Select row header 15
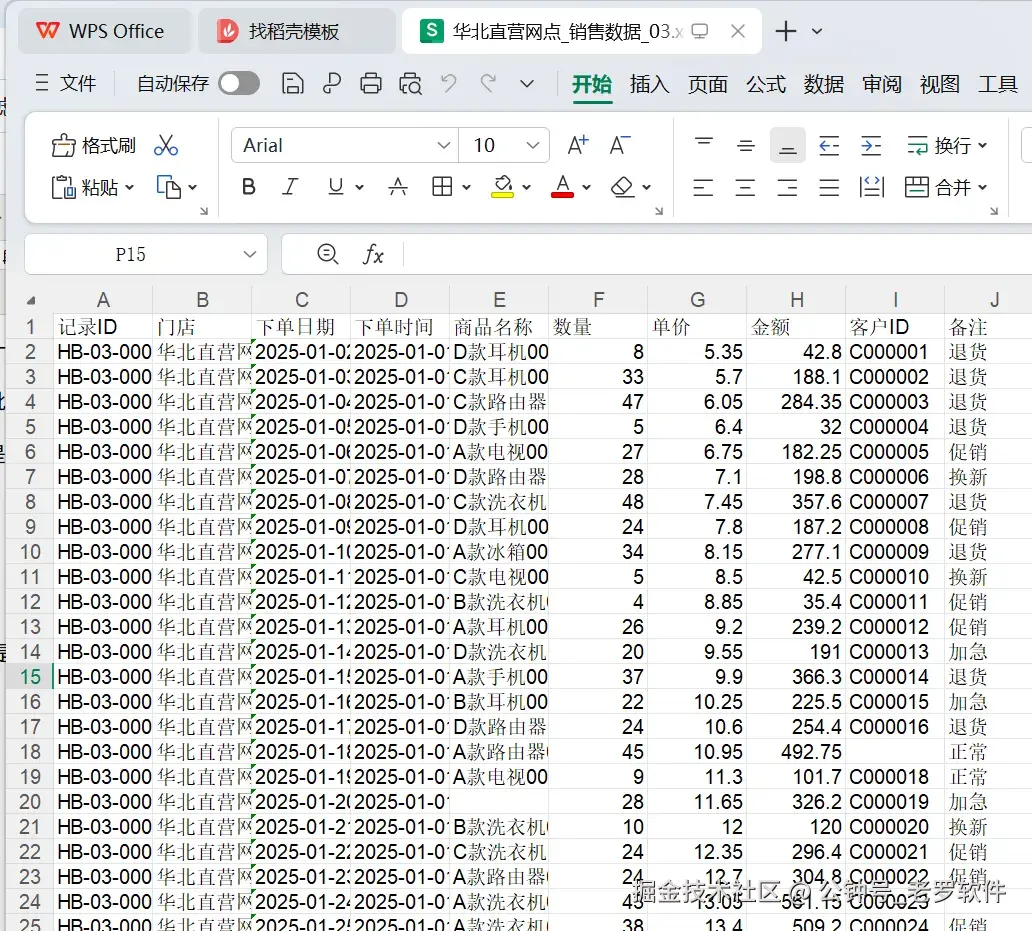Screen dimensions: 1032x931 point(30,676)
